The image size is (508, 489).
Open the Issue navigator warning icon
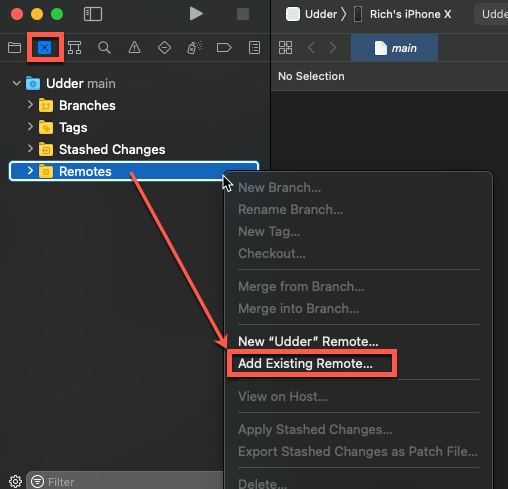click(134, 48)
